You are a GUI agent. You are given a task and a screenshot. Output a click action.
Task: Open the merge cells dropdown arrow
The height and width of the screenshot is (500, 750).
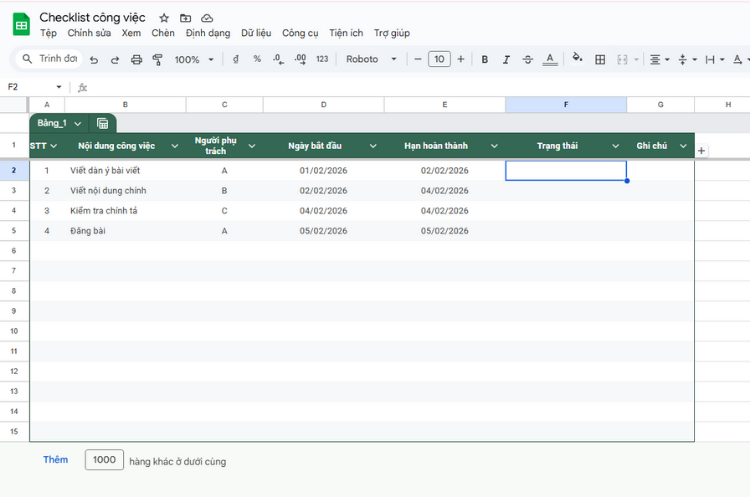636,59
